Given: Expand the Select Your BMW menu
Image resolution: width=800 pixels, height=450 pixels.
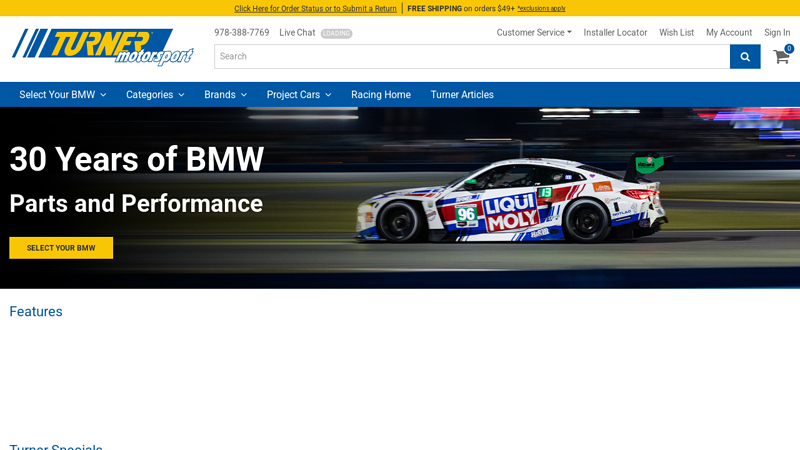Looking at the screenshot, I should point(63,95).
